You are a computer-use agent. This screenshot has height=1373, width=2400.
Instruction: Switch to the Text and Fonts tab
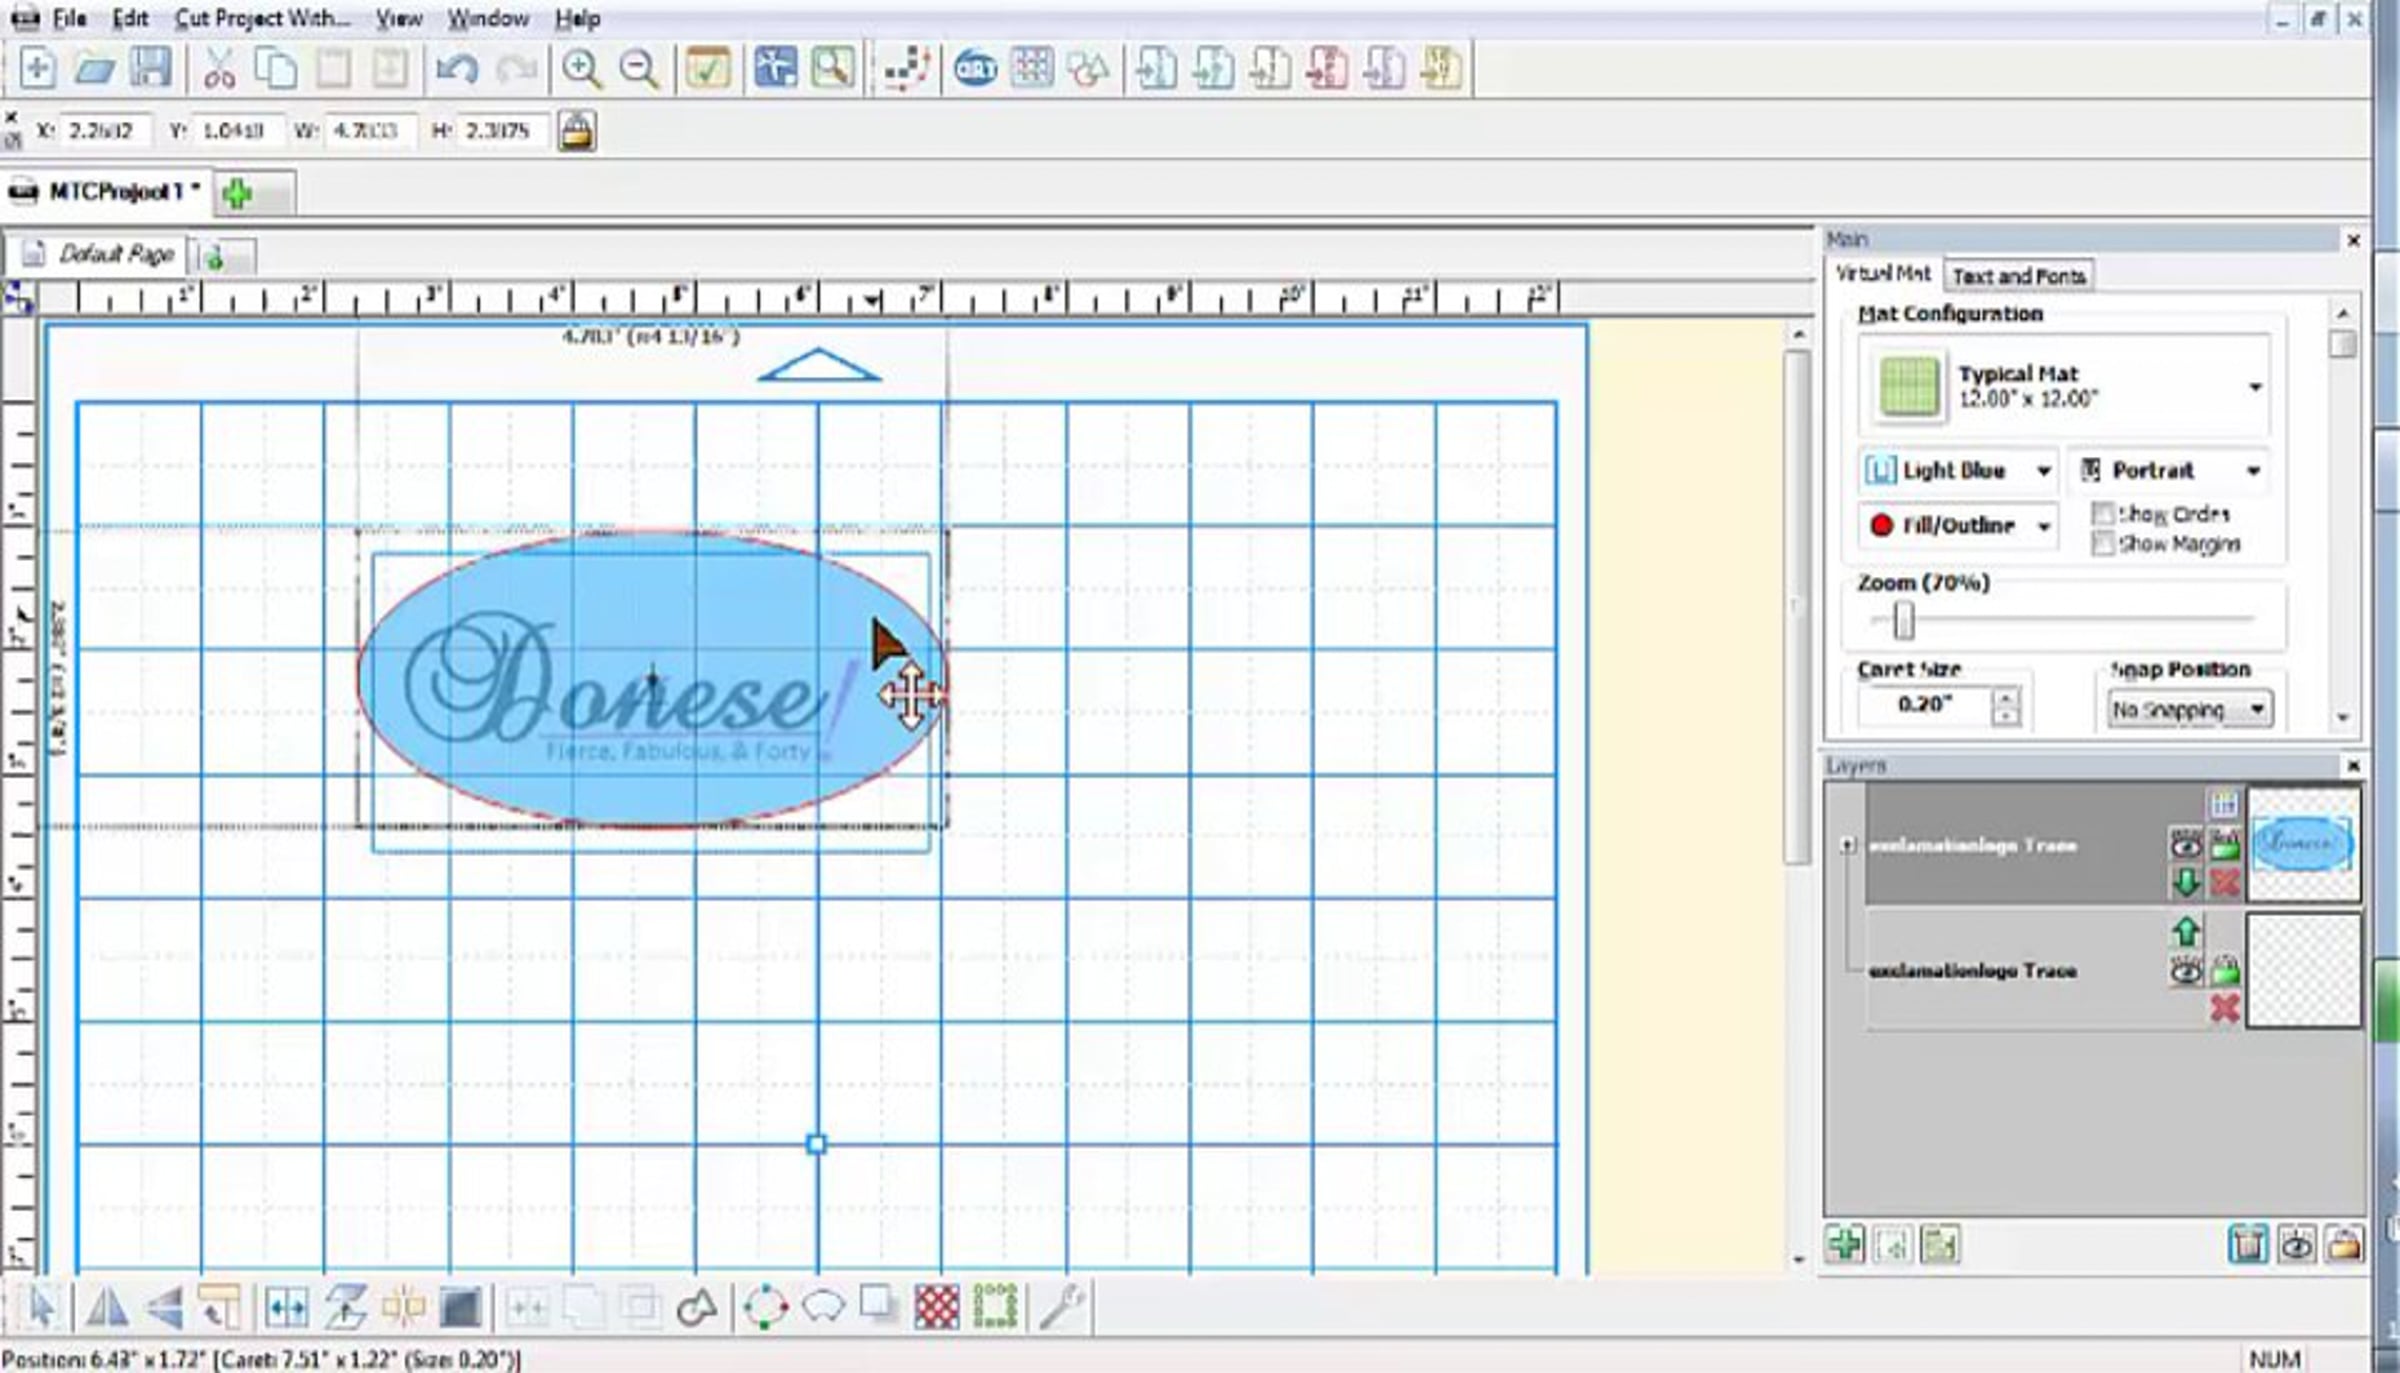coord(2018,276)
